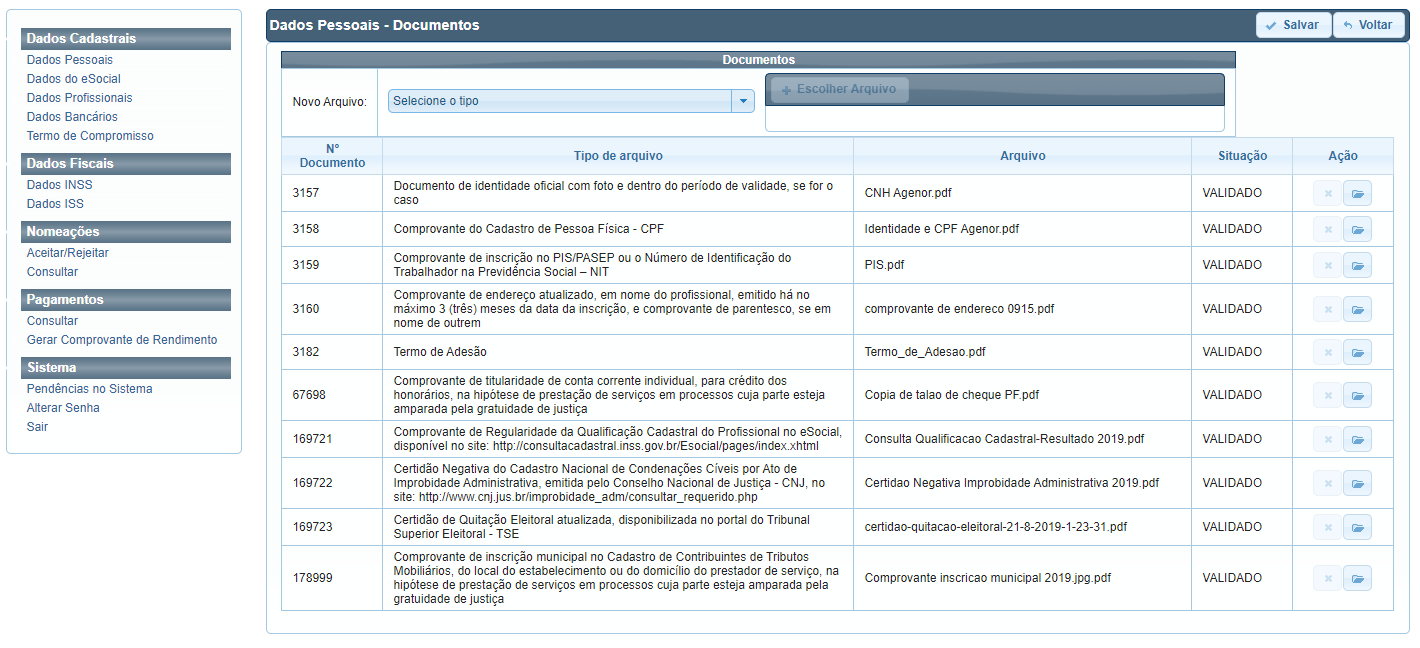
Task: Click the Salvar button
Action: pos(1294,25)
